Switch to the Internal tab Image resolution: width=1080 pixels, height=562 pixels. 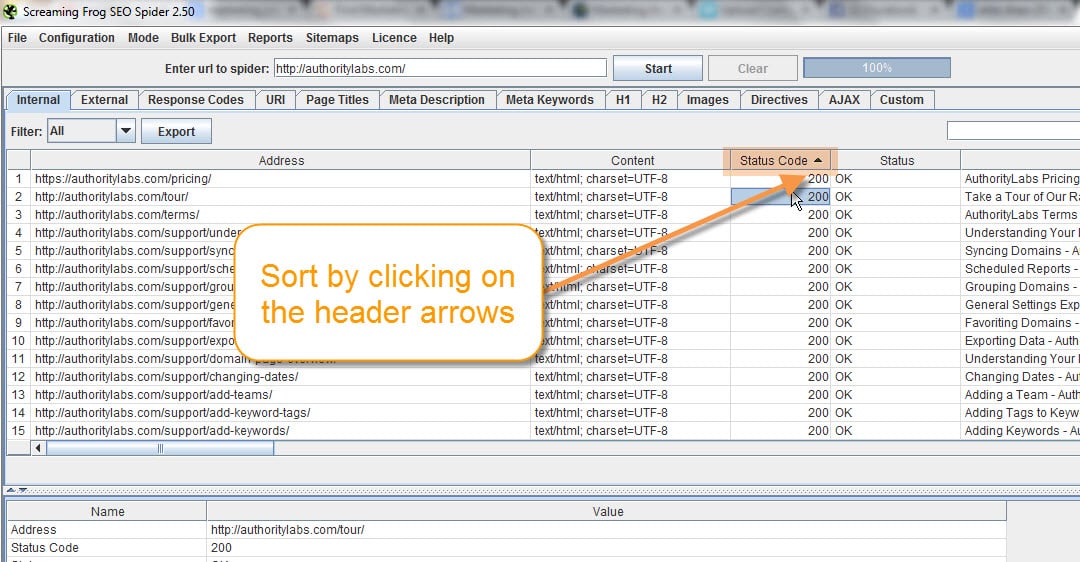point(38,100)
